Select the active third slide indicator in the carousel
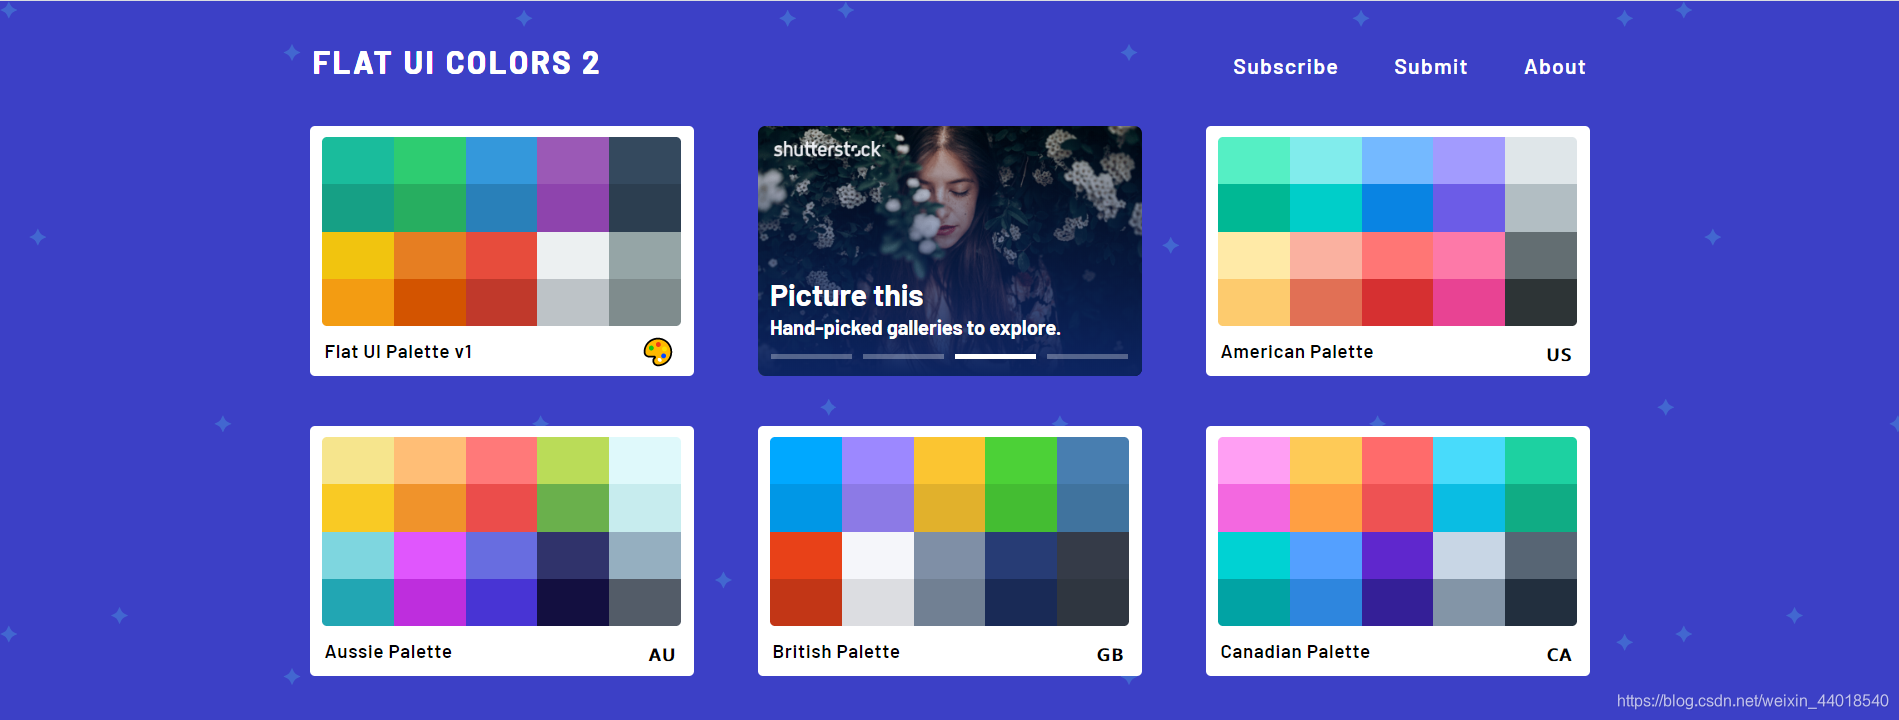 (995, 356)
